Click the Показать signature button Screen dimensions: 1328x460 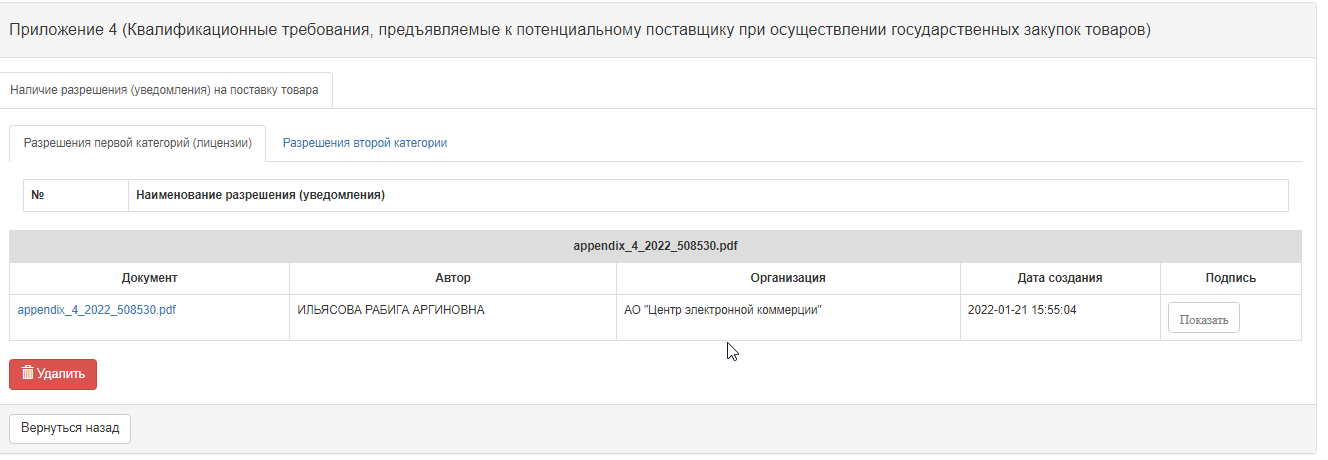1204,318
